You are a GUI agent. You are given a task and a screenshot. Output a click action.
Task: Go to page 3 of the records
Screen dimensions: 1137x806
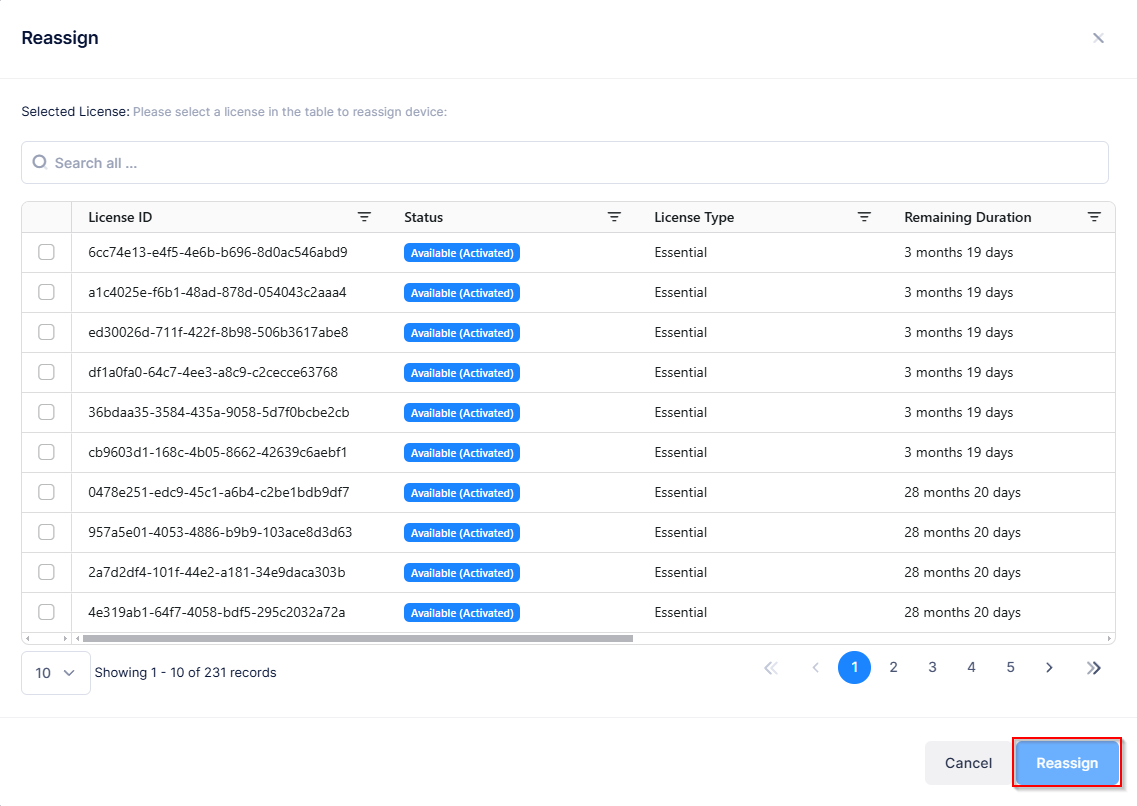[x=932, y=668]
